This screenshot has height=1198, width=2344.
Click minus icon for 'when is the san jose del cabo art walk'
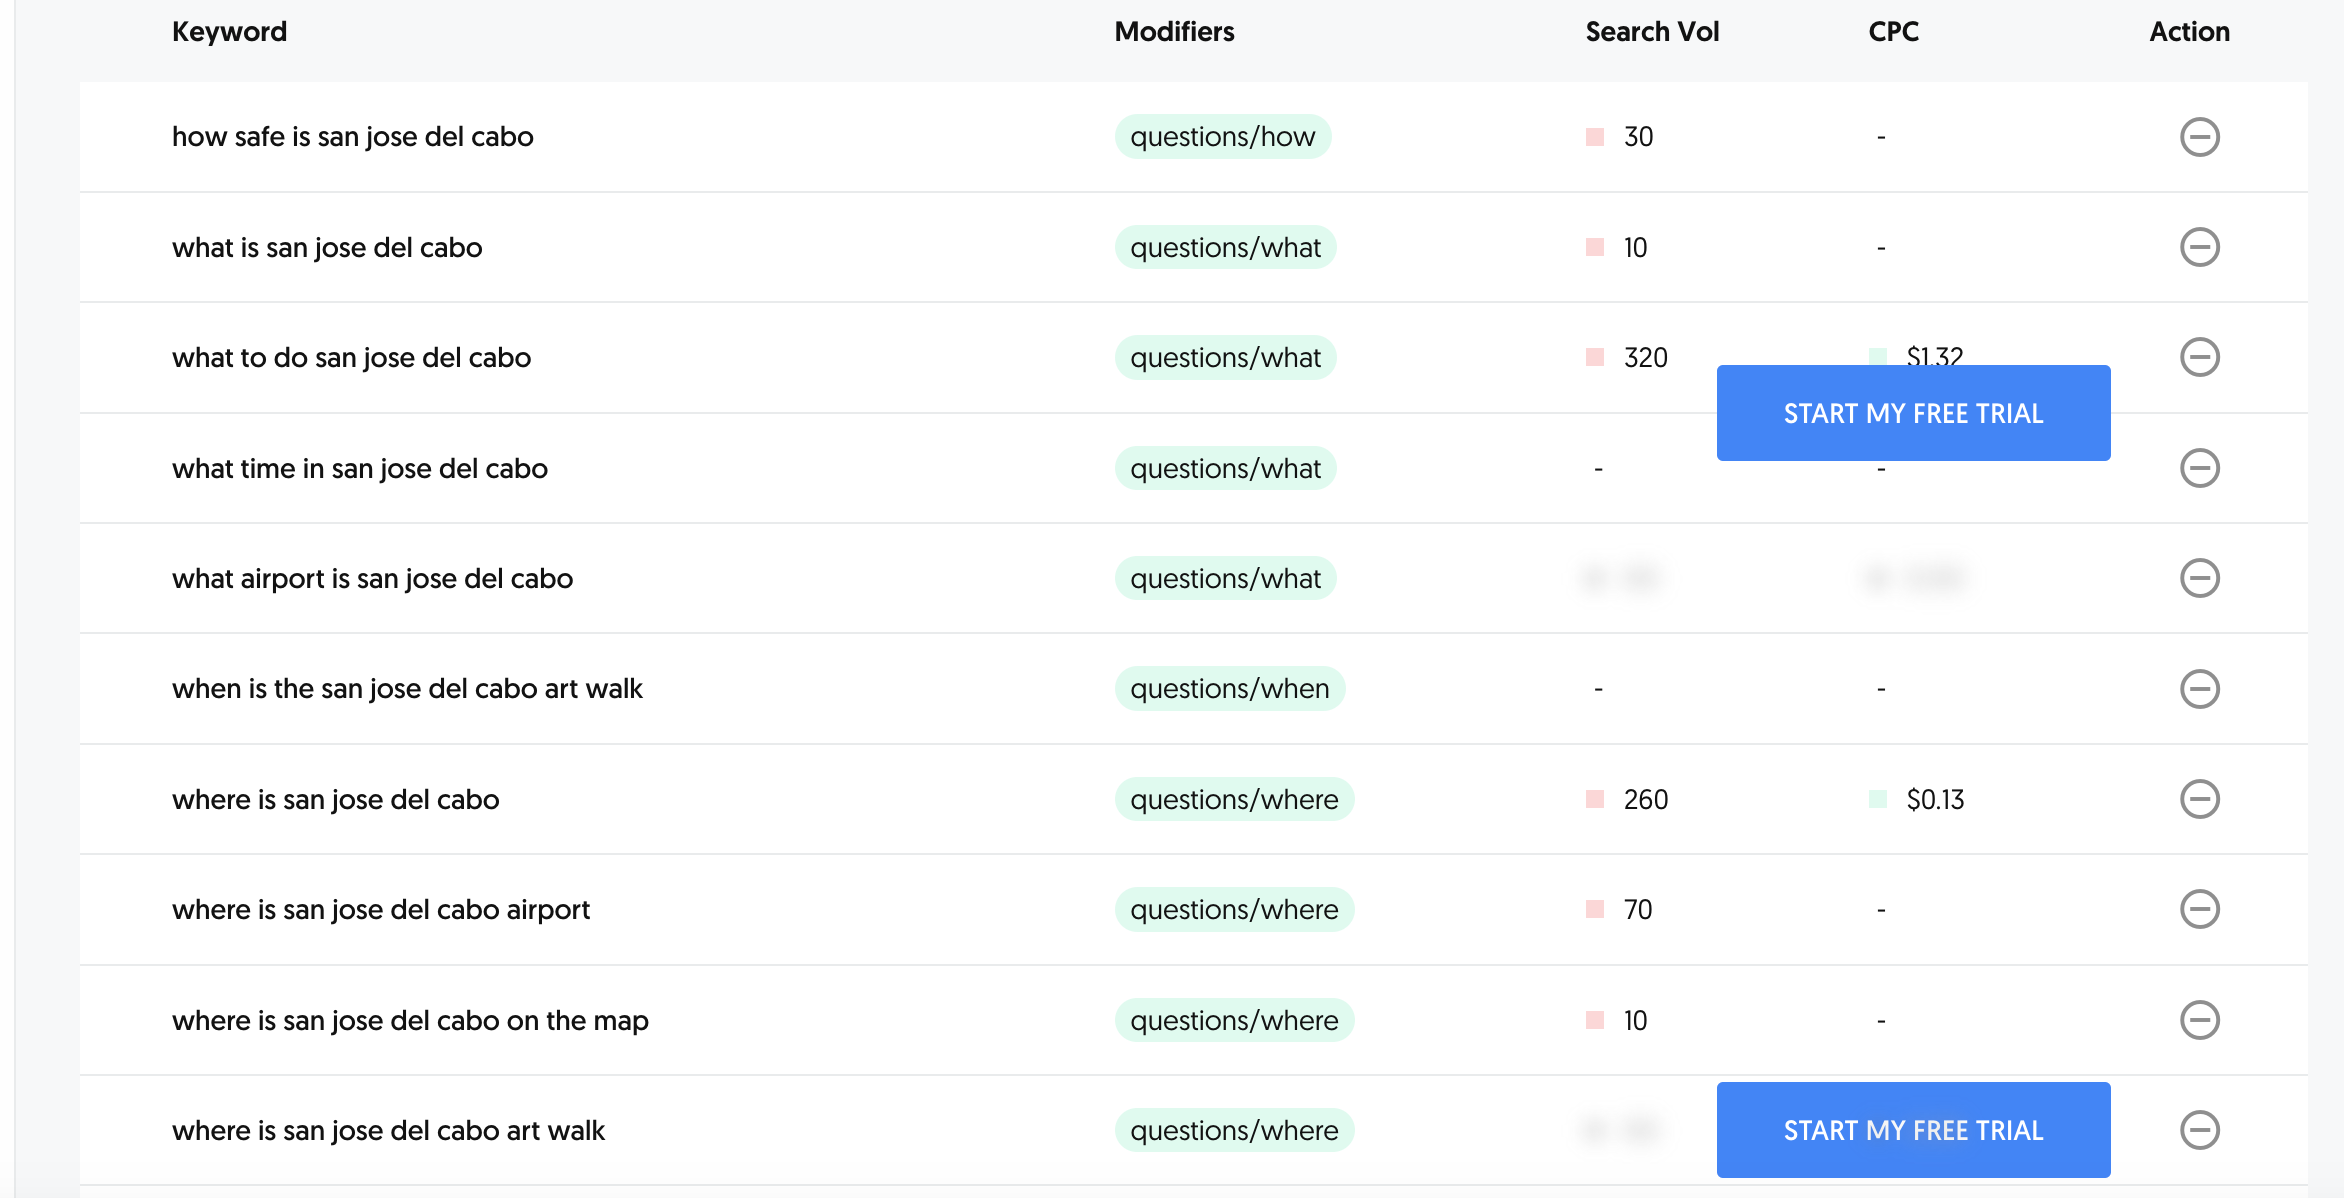pyautogui.click(x=2199, y=689)
